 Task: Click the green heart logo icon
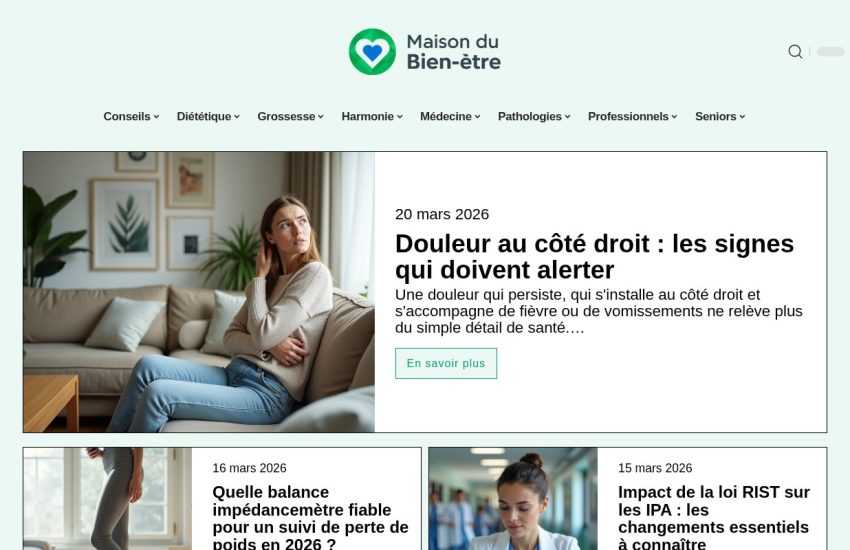point(372,52)
